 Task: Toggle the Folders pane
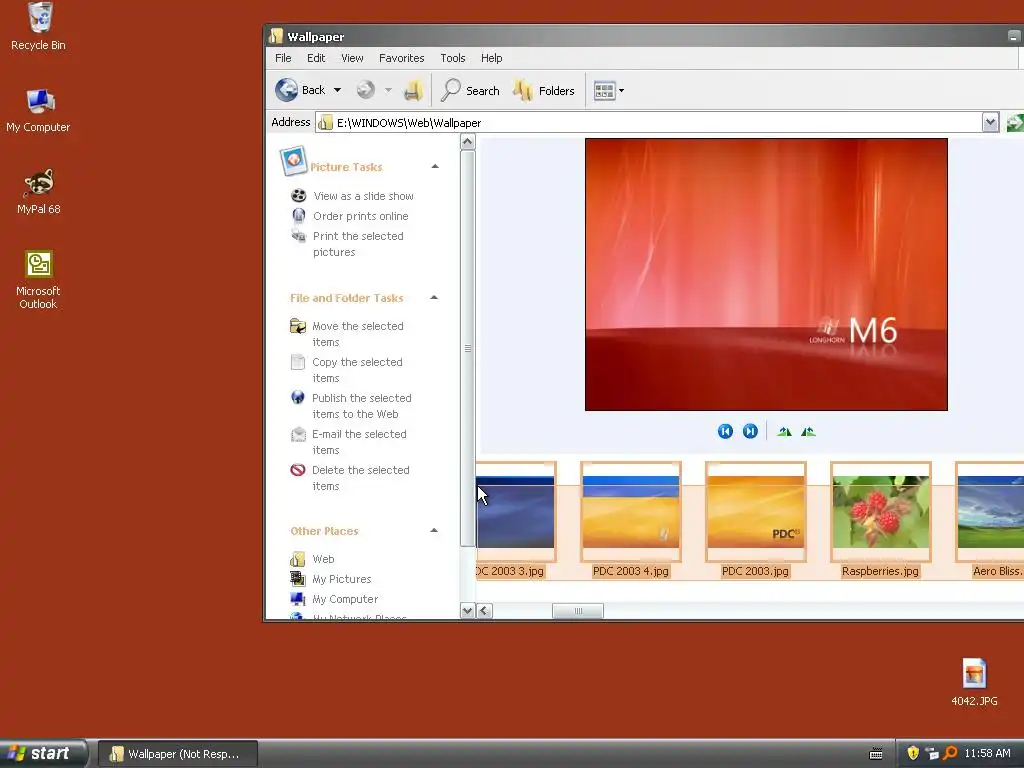(544, 90)
